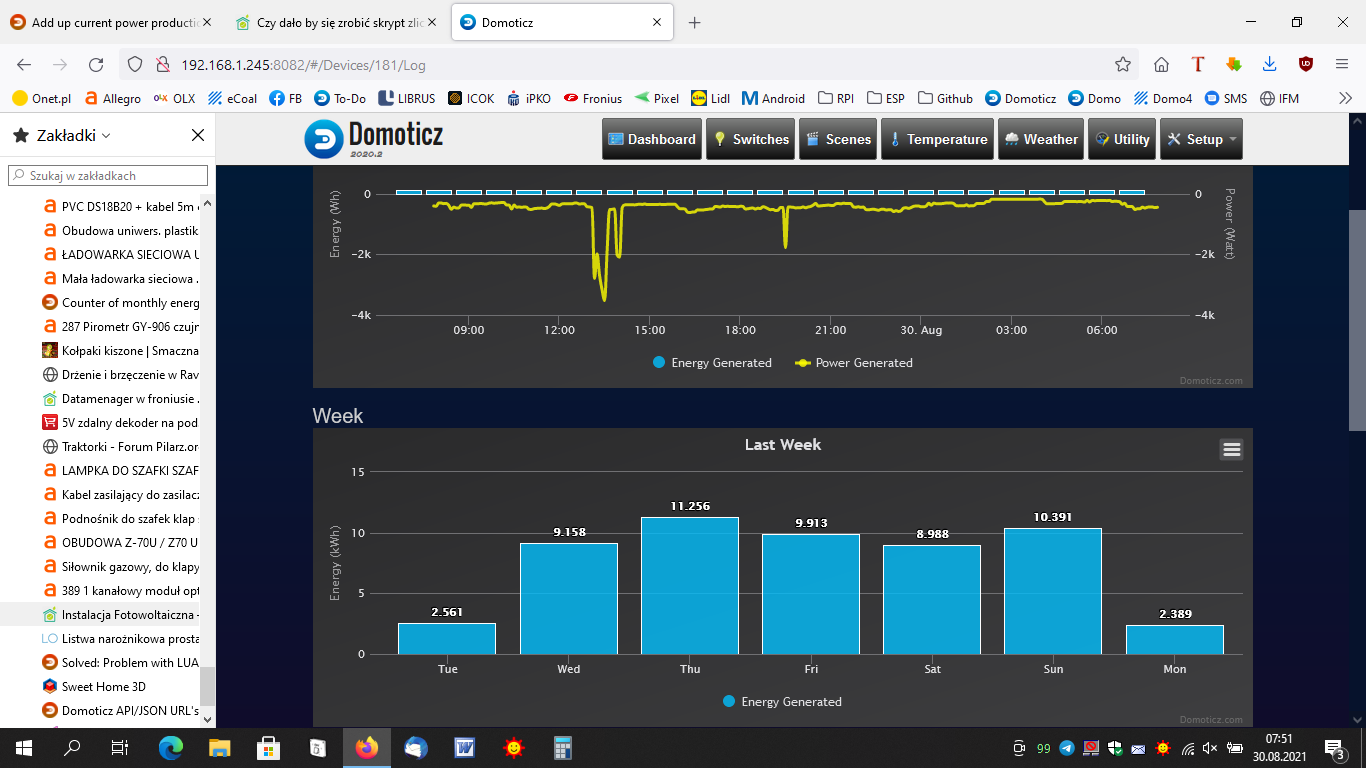Open the Last Week chart hamburger menu
Screen dimensions: 1366x768
point(1231,450)
